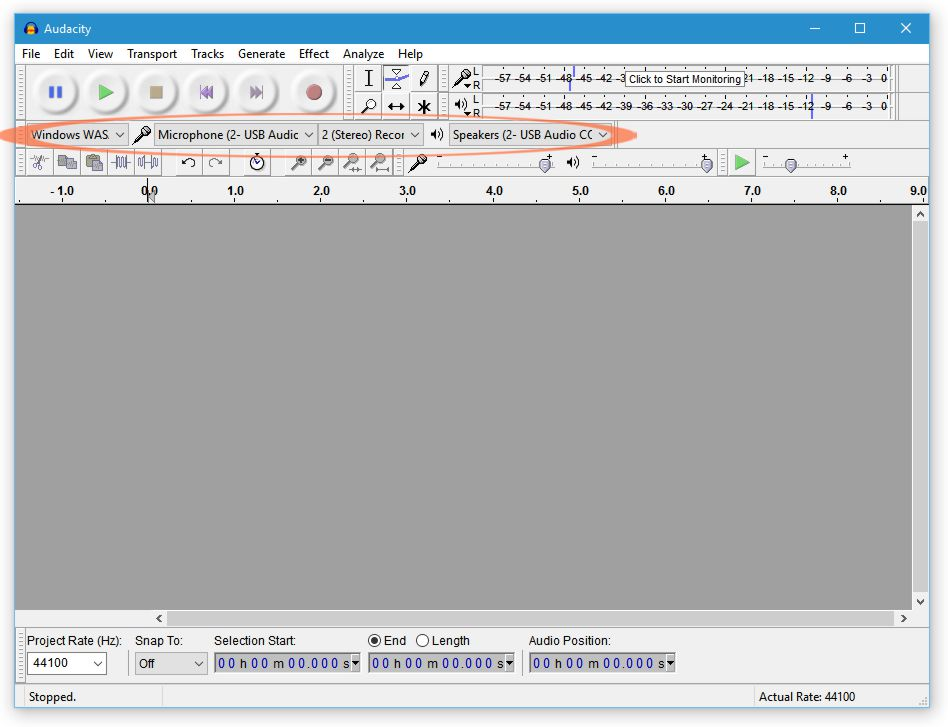Open the Transport menu

tap(152, 54)
